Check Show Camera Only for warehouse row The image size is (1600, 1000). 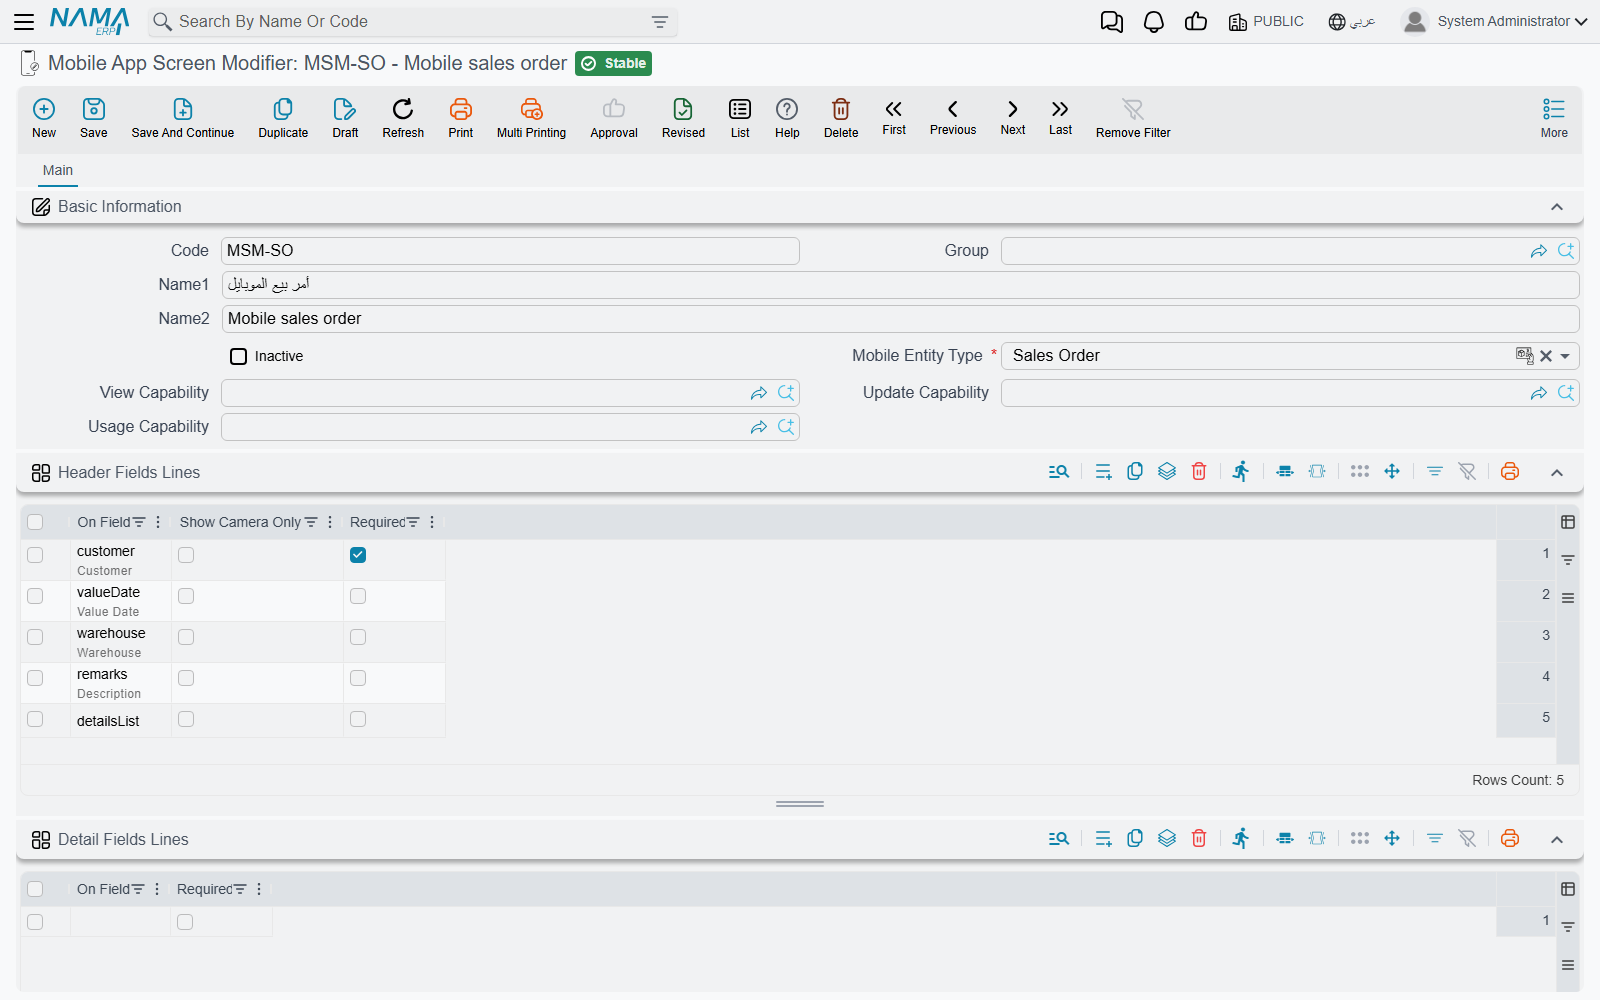tap(186, 637)
